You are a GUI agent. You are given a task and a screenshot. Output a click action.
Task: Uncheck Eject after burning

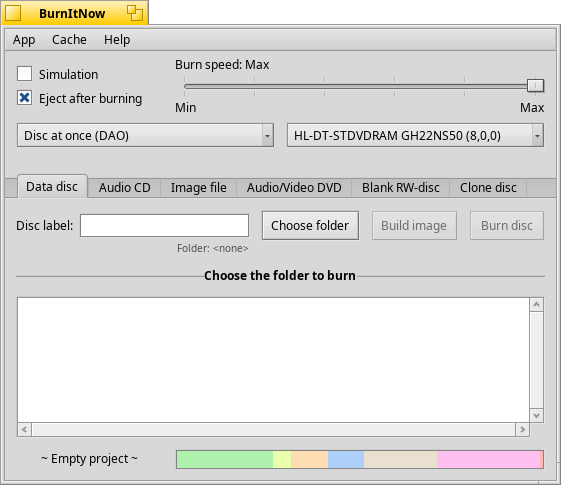pos(24,98)
